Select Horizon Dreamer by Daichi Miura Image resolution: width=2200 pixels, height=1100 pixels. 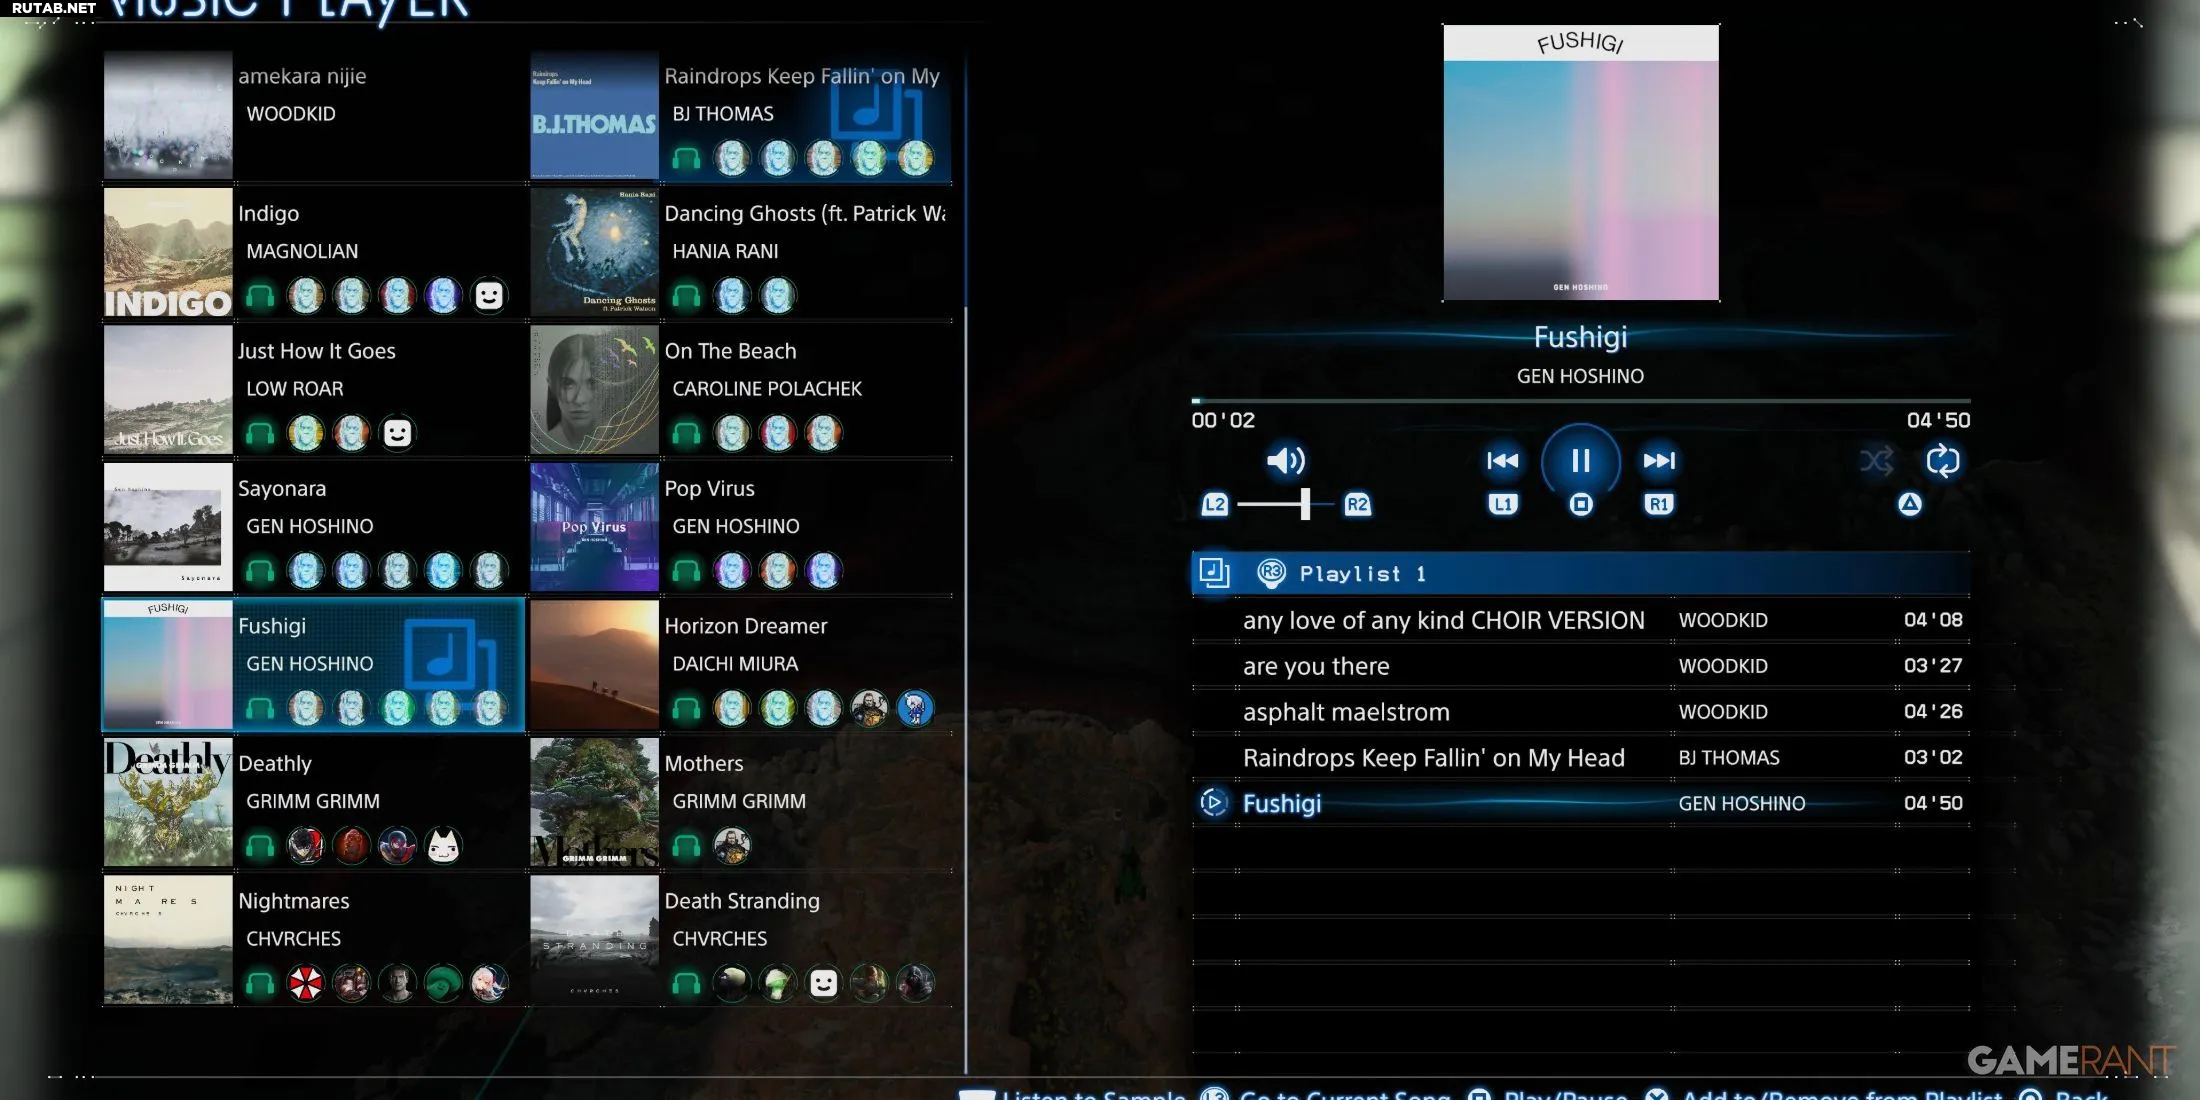(x=741, y=665)
